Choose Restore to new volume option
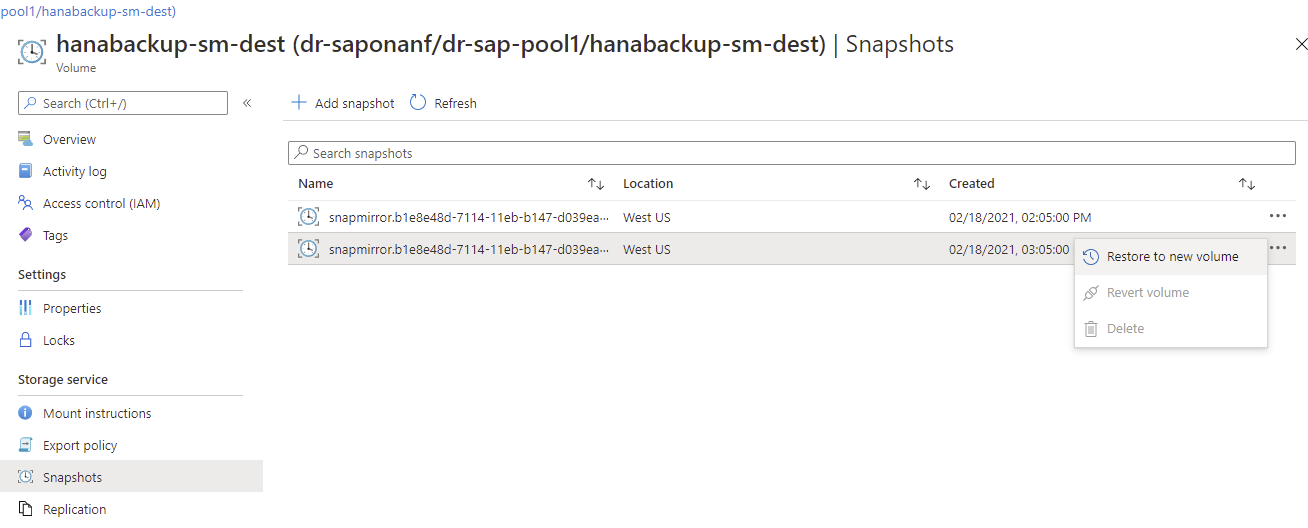The height and width of the screenshot is (528, 1308). click(1172, 257)
